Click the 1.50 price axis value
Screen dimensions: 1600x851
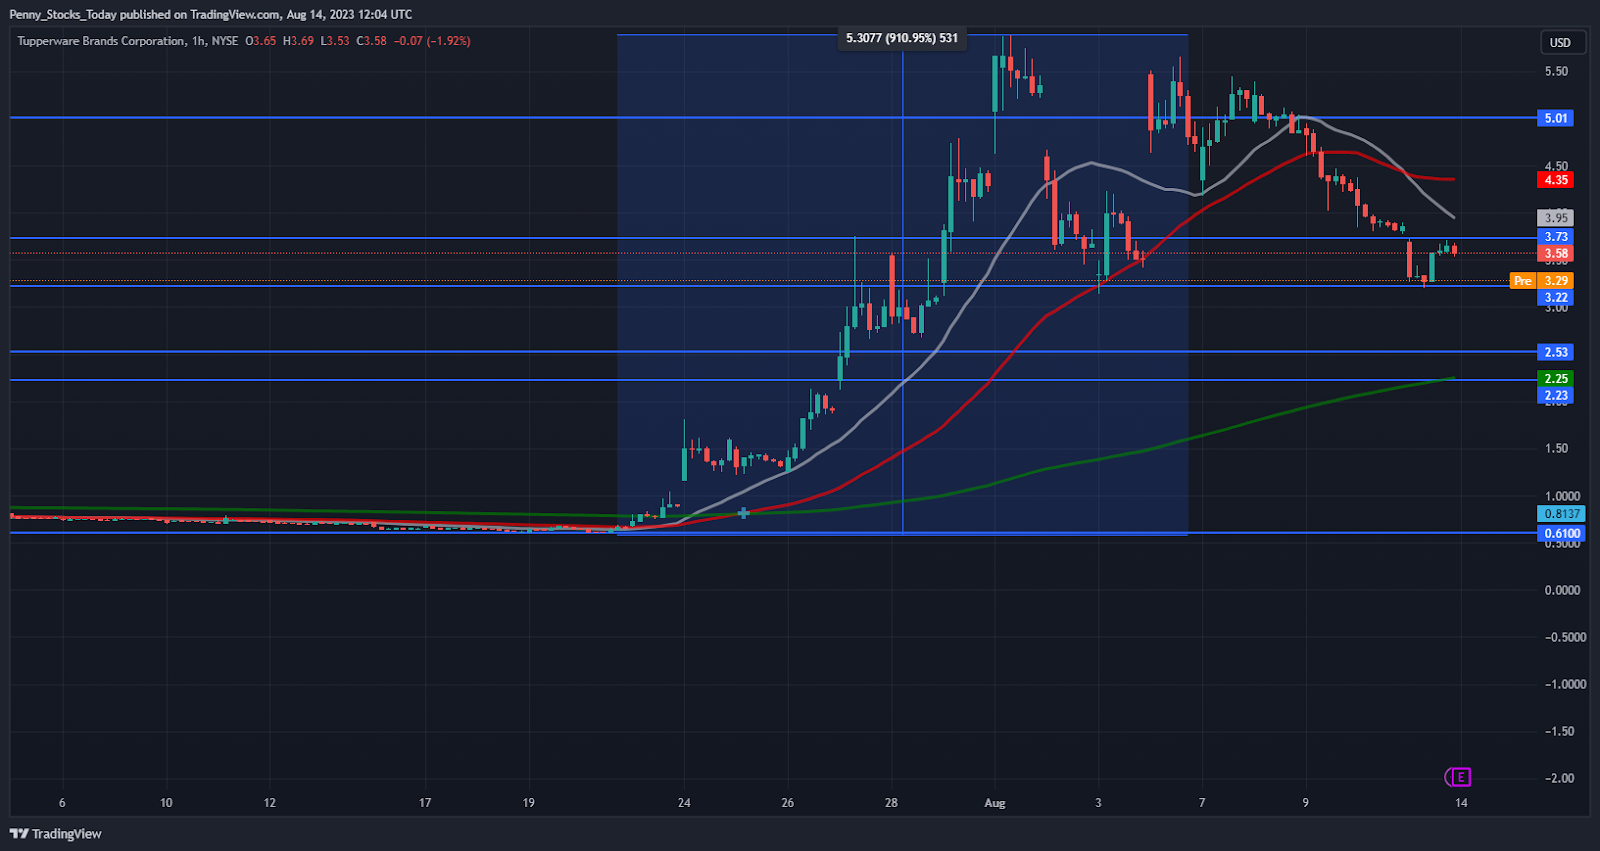pyautogui.click(x=1556, y=449)
